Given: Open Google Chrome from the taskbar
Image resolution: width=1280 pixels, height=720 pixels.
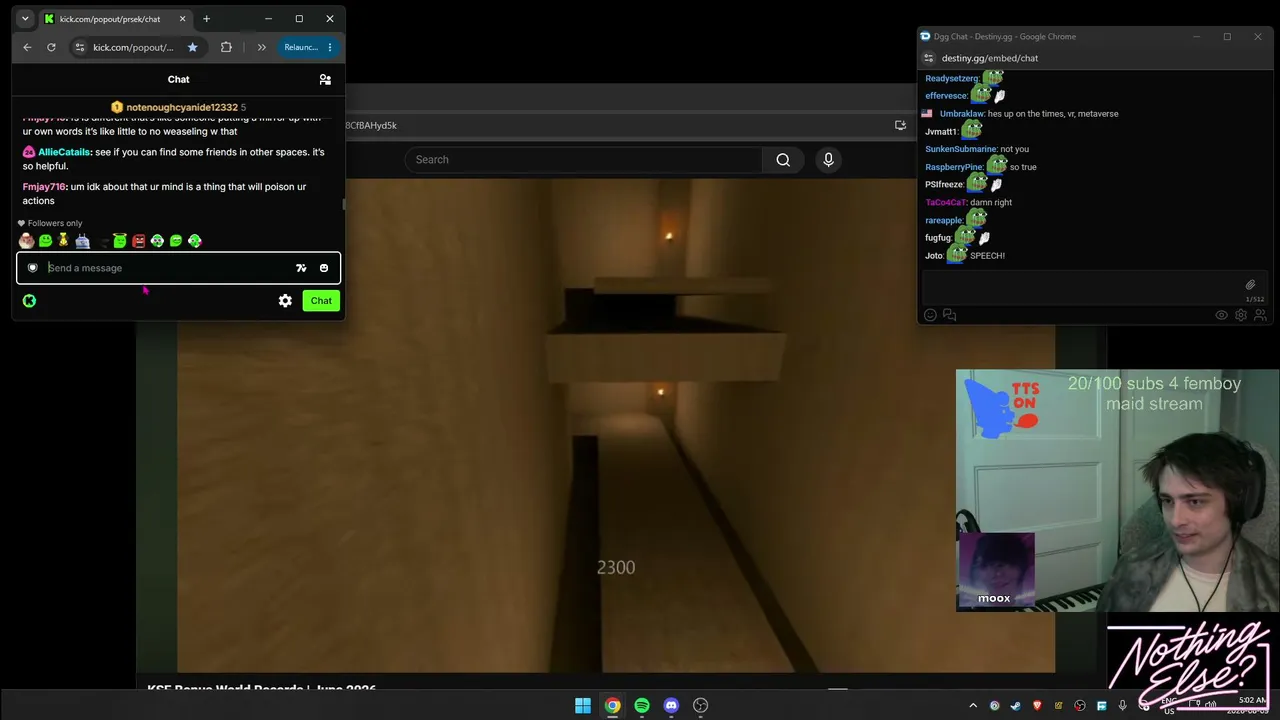Looking at the screenshot, I should tap(612, 705).
